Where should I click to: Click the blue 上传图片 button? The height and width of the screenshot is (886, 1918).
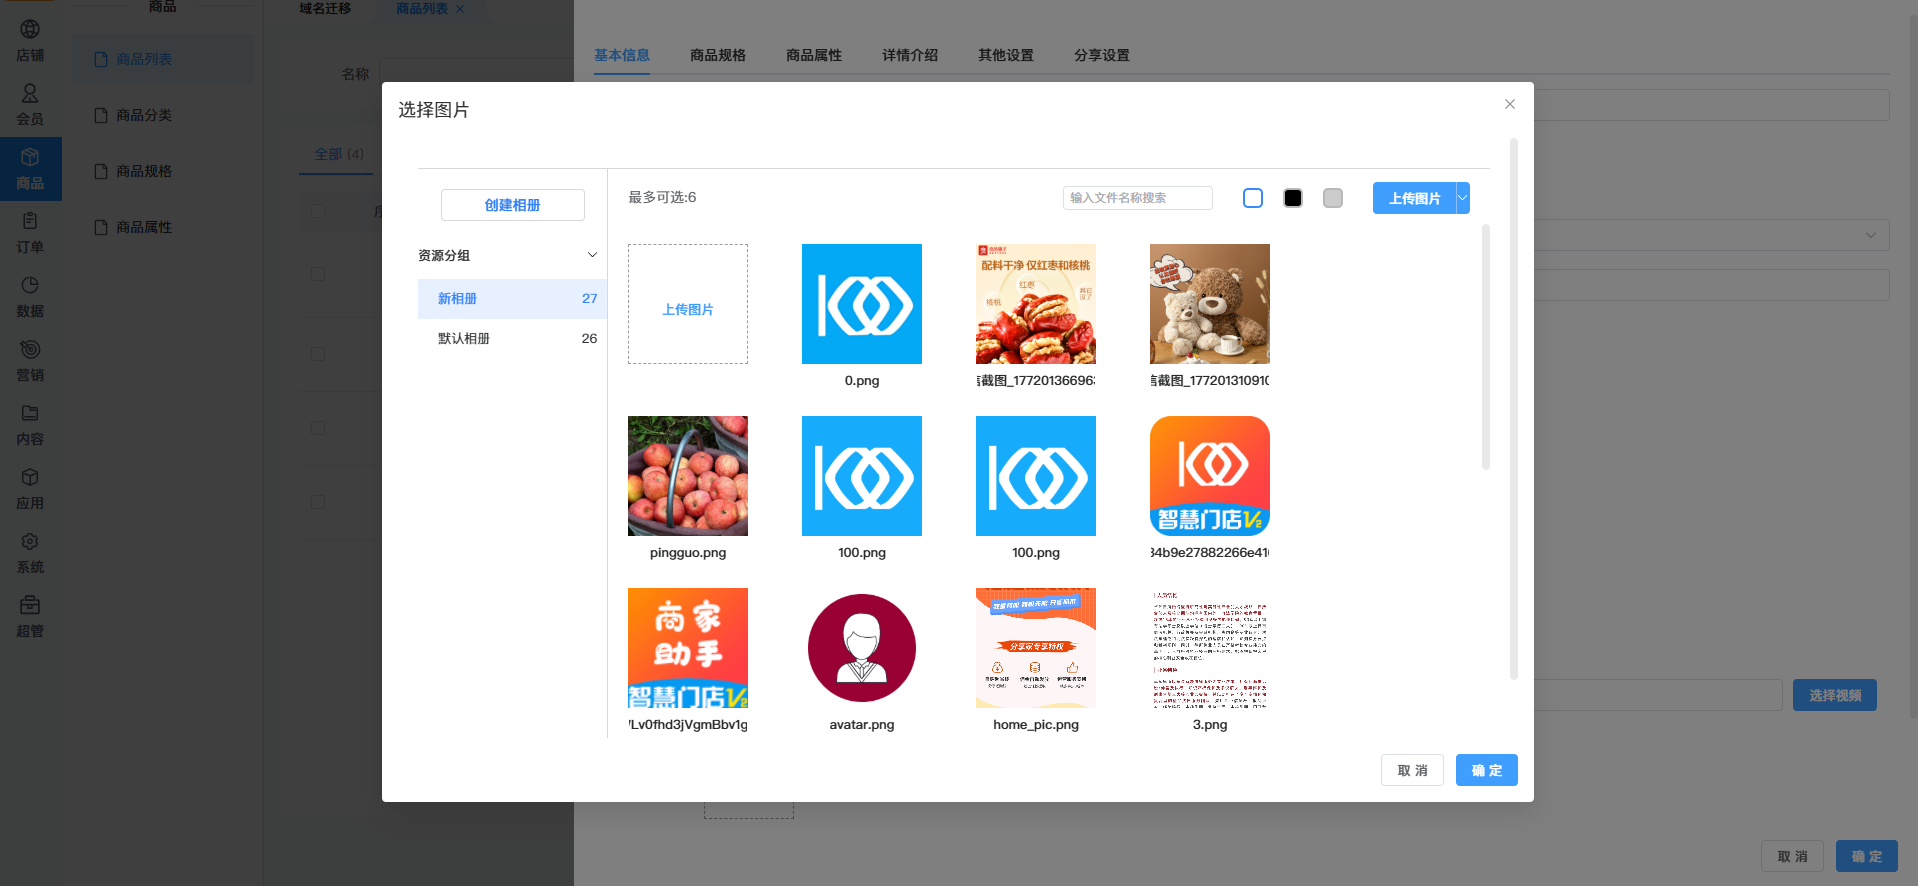tap(1414, 198)
